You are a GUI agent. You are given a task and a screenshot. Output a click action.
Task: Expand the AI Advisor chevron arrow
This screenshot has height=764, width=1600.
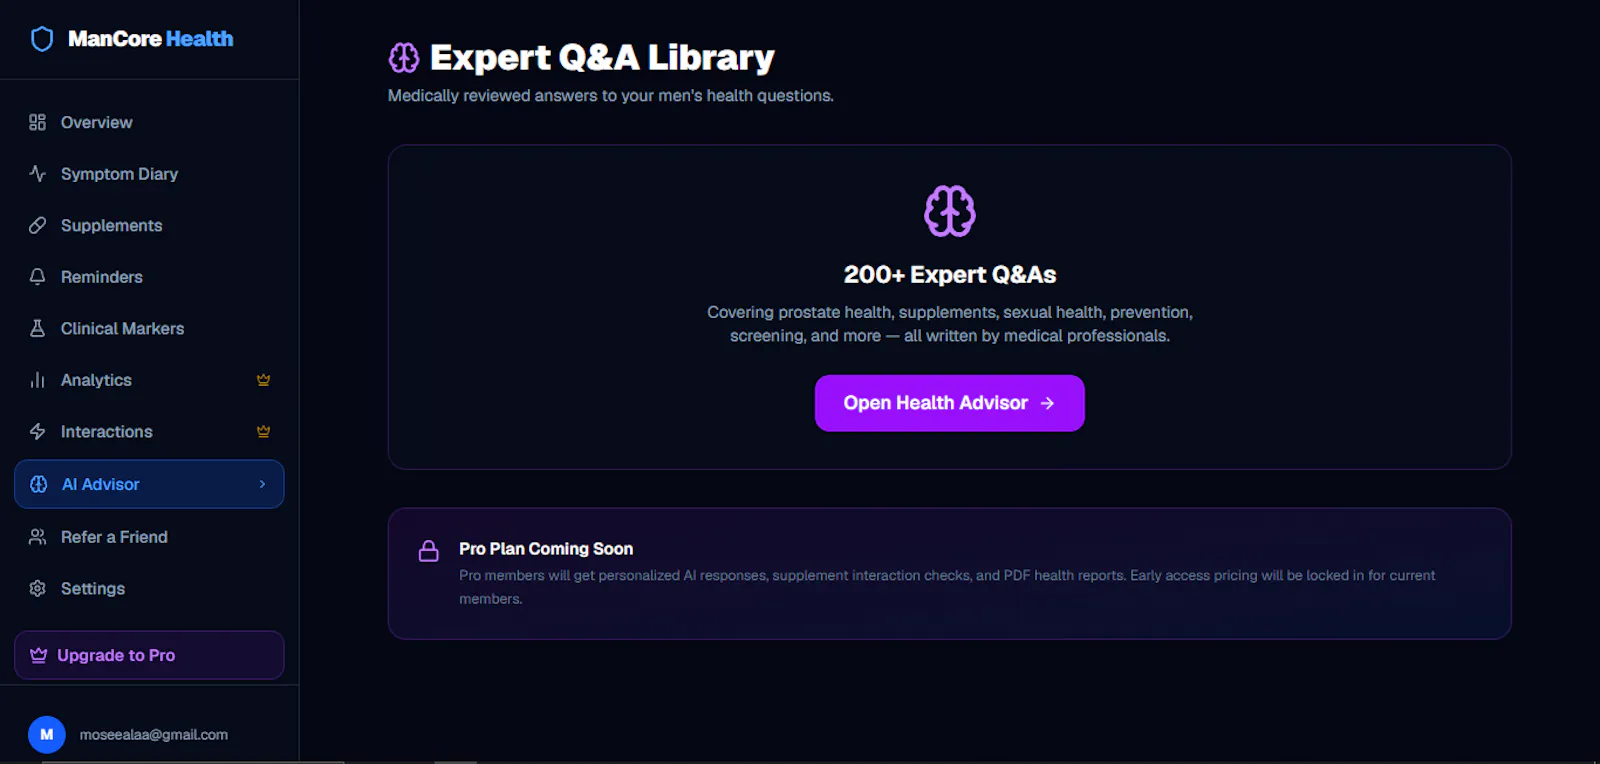(263, 484)
